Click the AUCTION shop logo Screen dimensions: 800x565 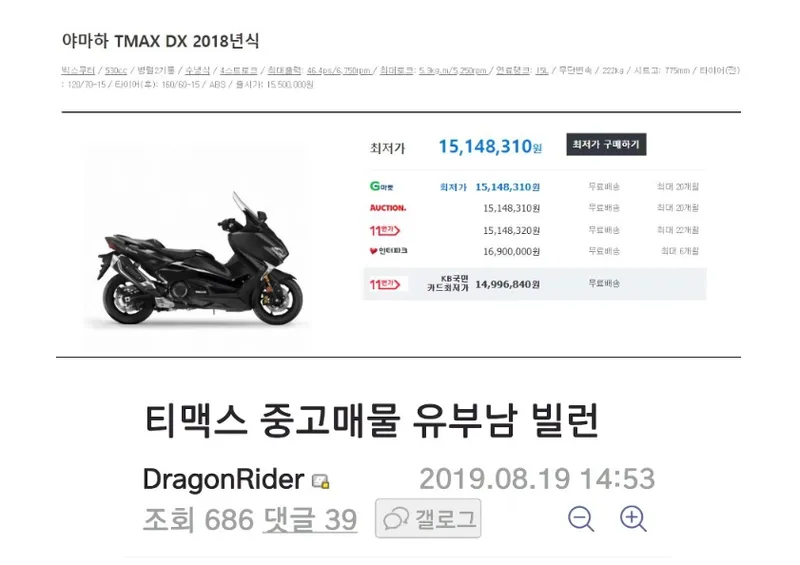pyautogui.click(x=388, y=208)
